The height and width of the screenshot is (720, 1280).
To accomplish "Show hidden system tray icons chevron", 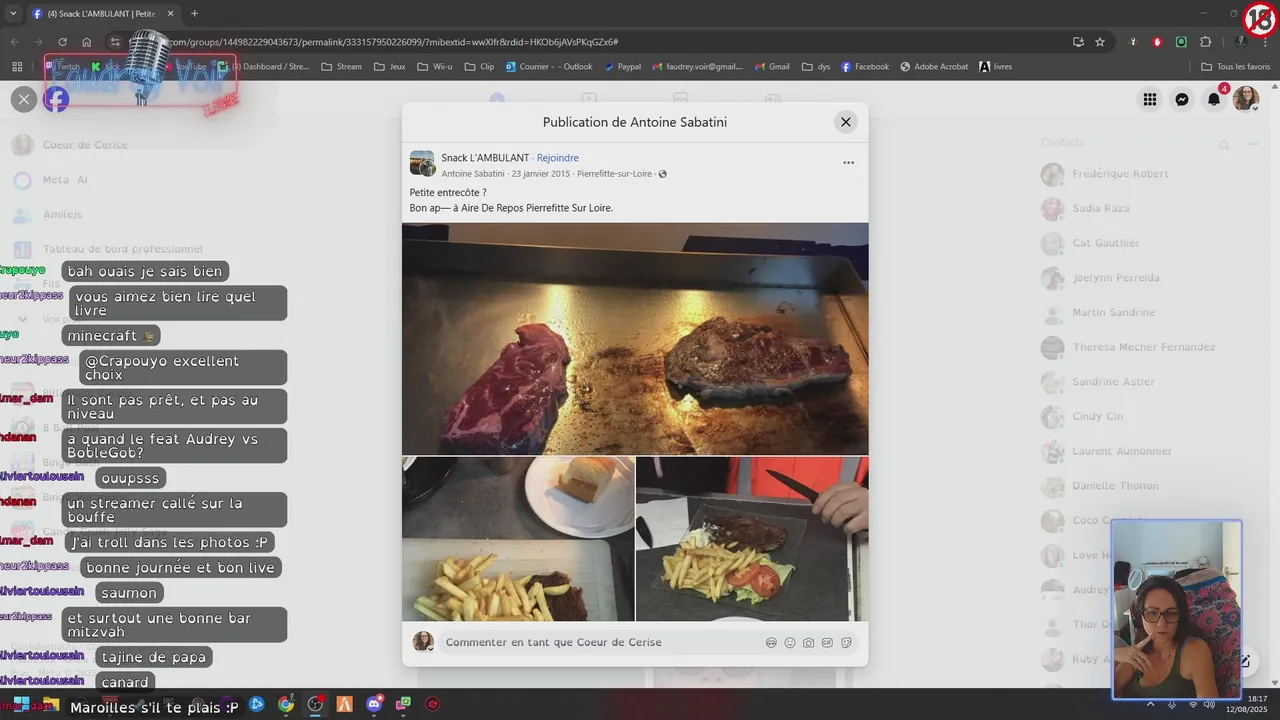I will [1150, 704].
